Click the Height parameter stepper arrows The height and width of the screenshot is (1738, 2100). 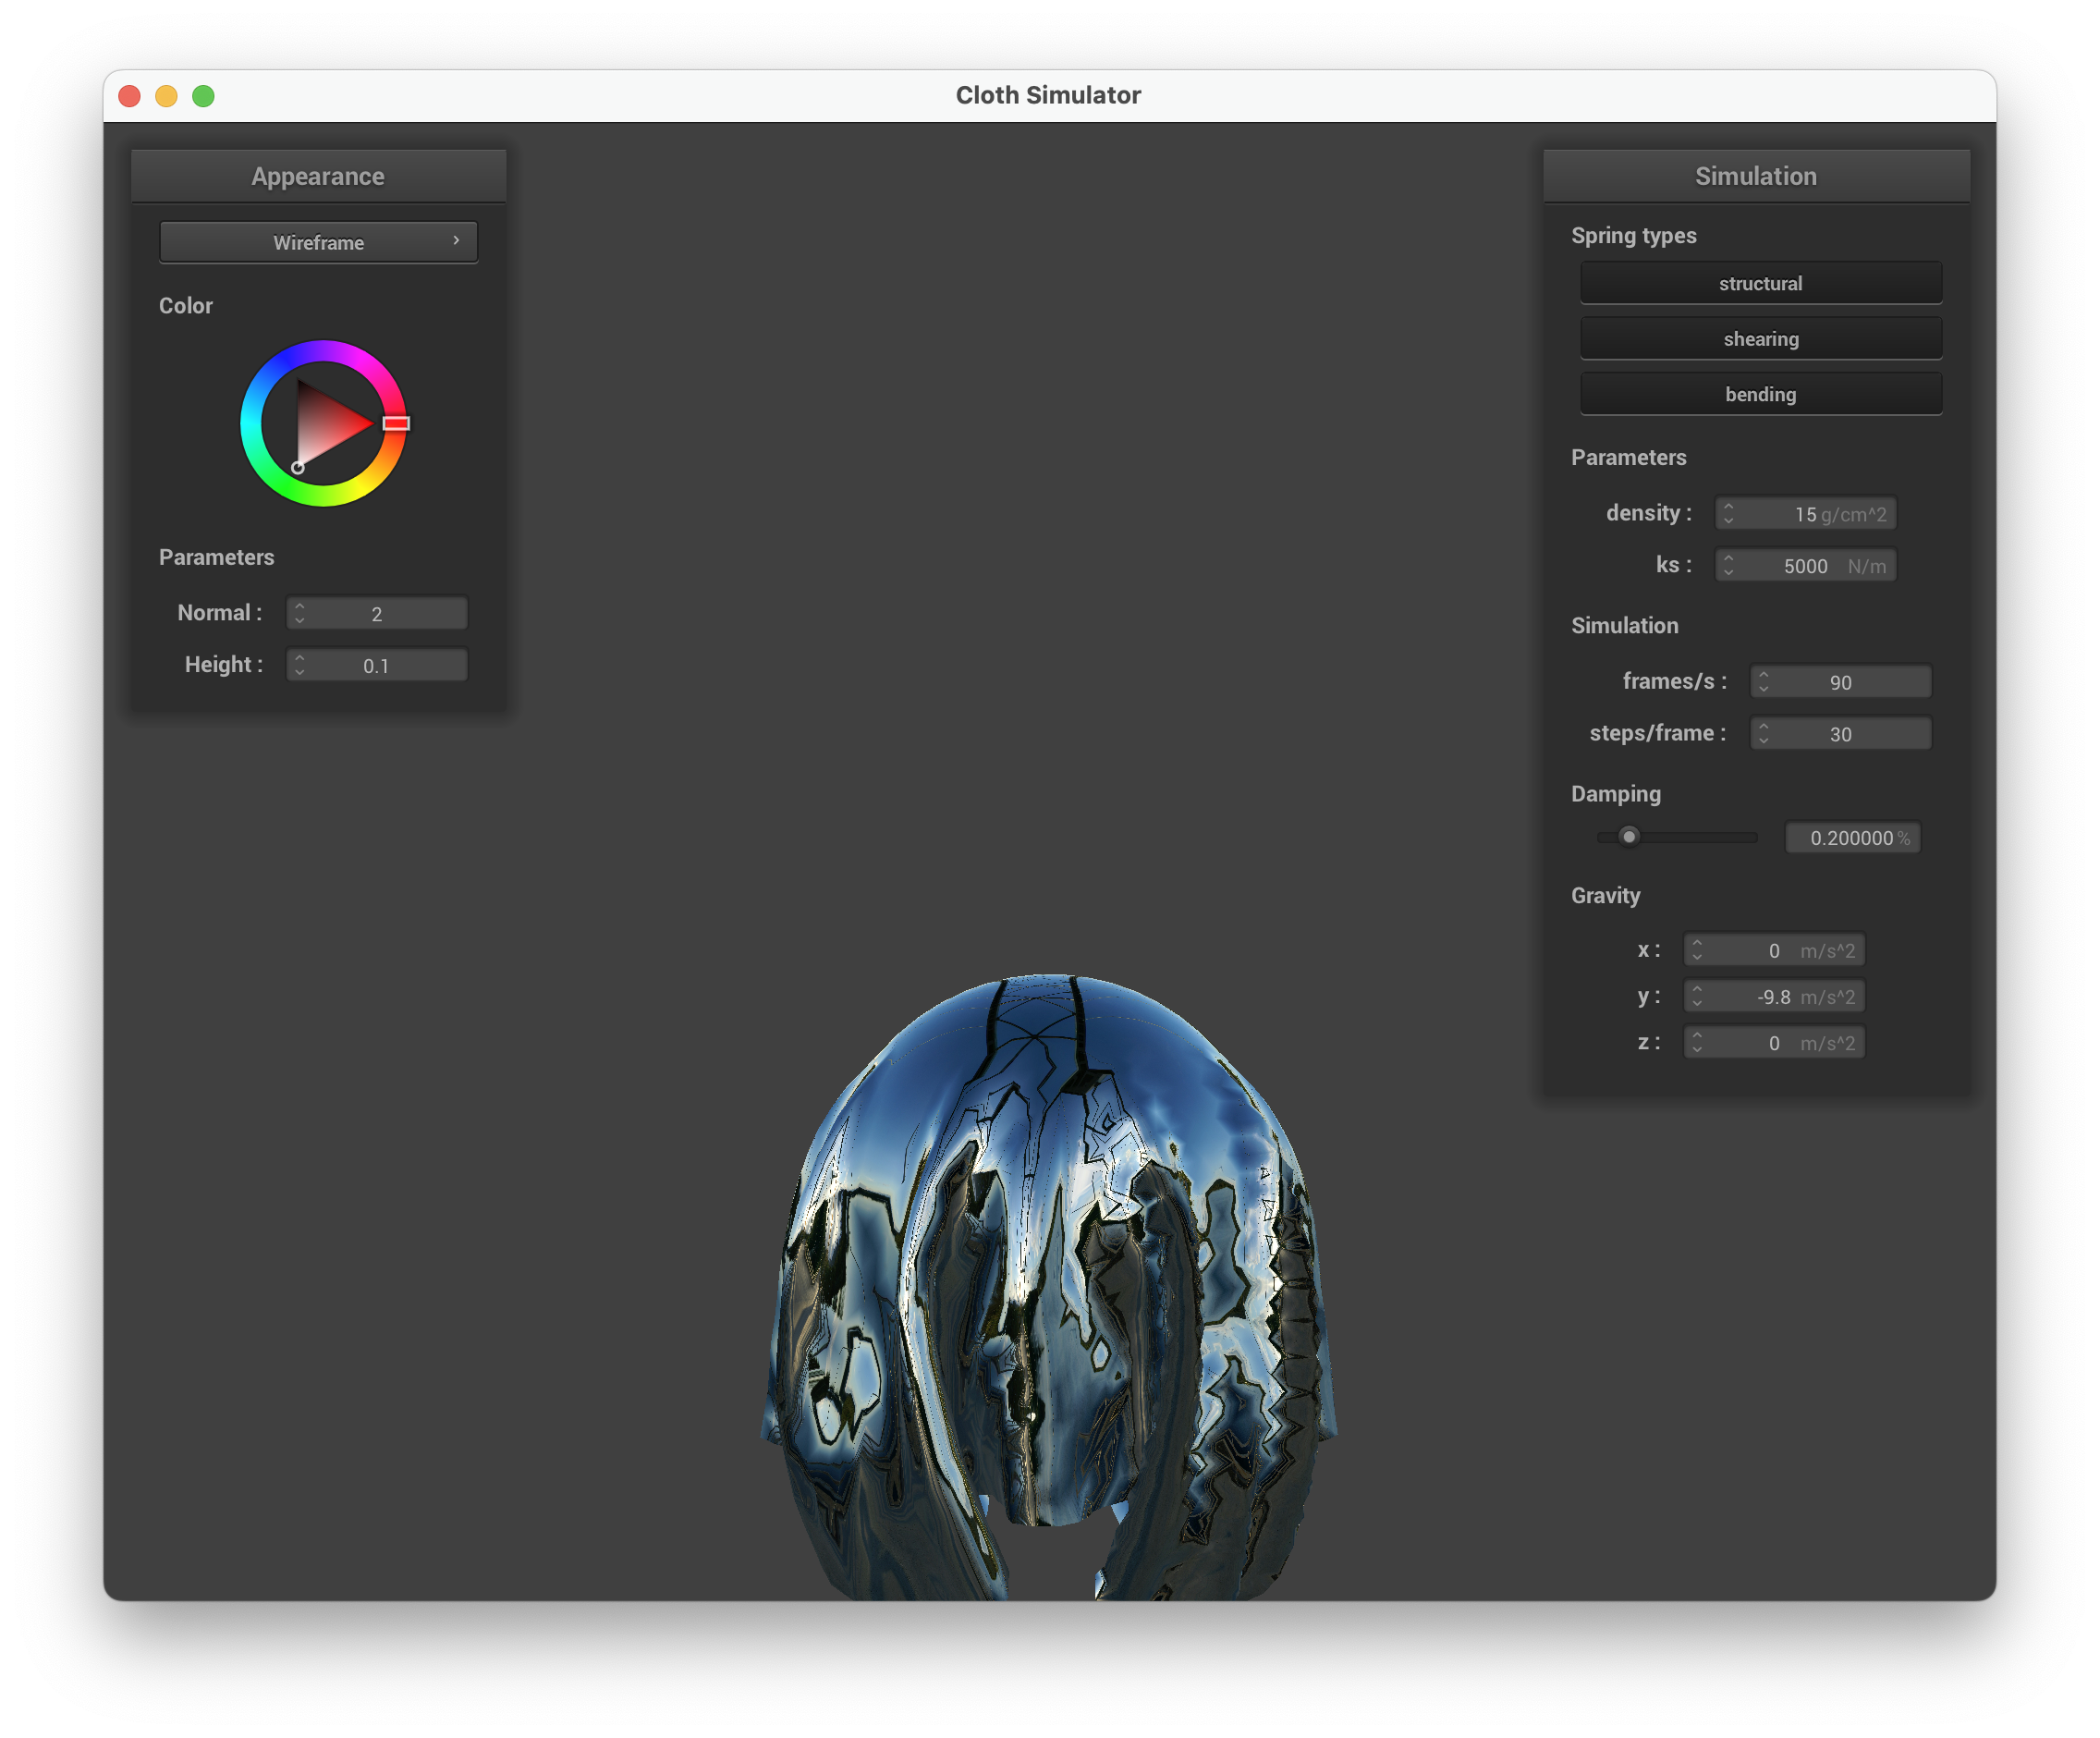299,665
